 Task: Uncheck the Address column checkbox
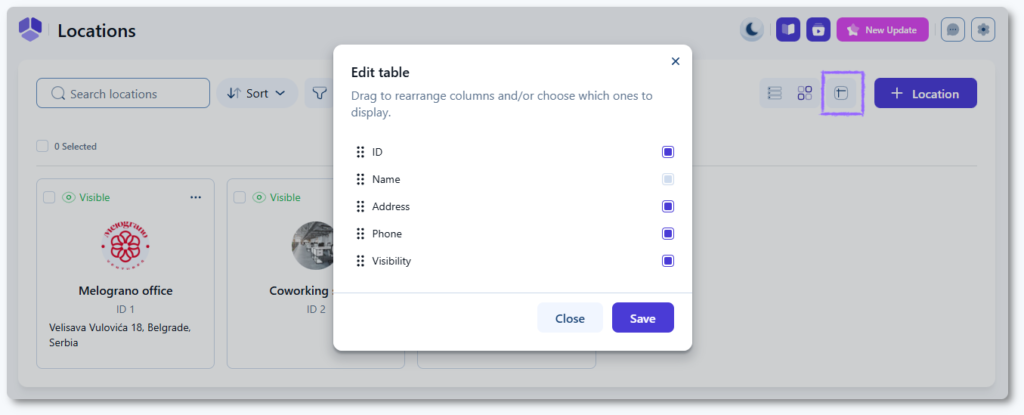pyautogui.click(x=668, y=207)
